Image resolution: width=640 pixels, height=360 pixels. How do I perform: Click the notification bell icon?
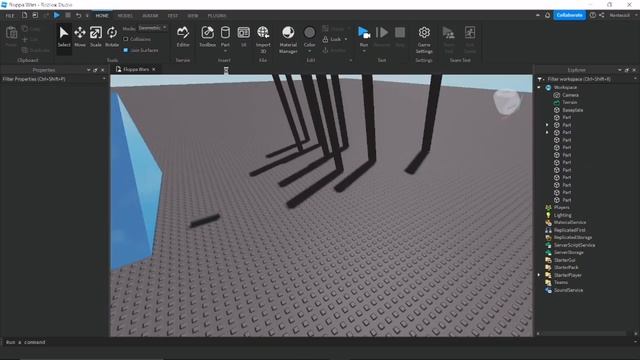(548, 15)
